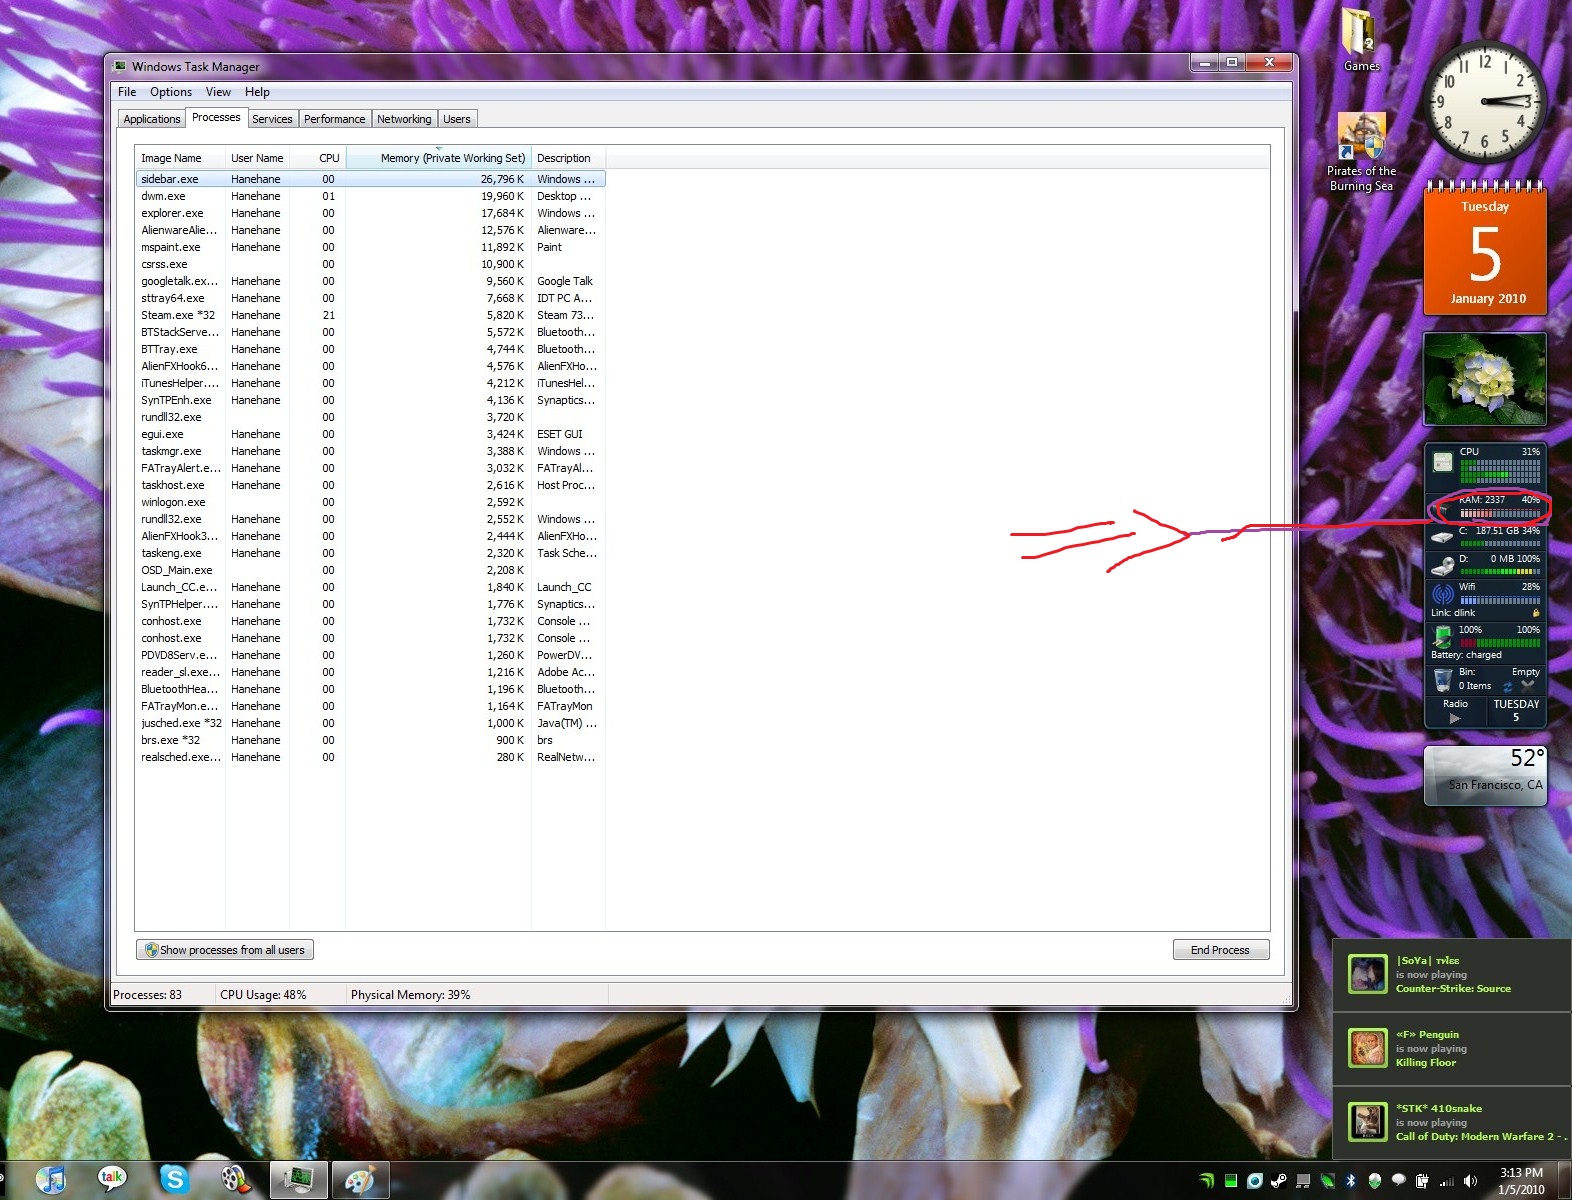This screenshot has height=1200, width=1572.
Task: Click the Task Manager taskbar button
Action: (x=298, y=1180)
